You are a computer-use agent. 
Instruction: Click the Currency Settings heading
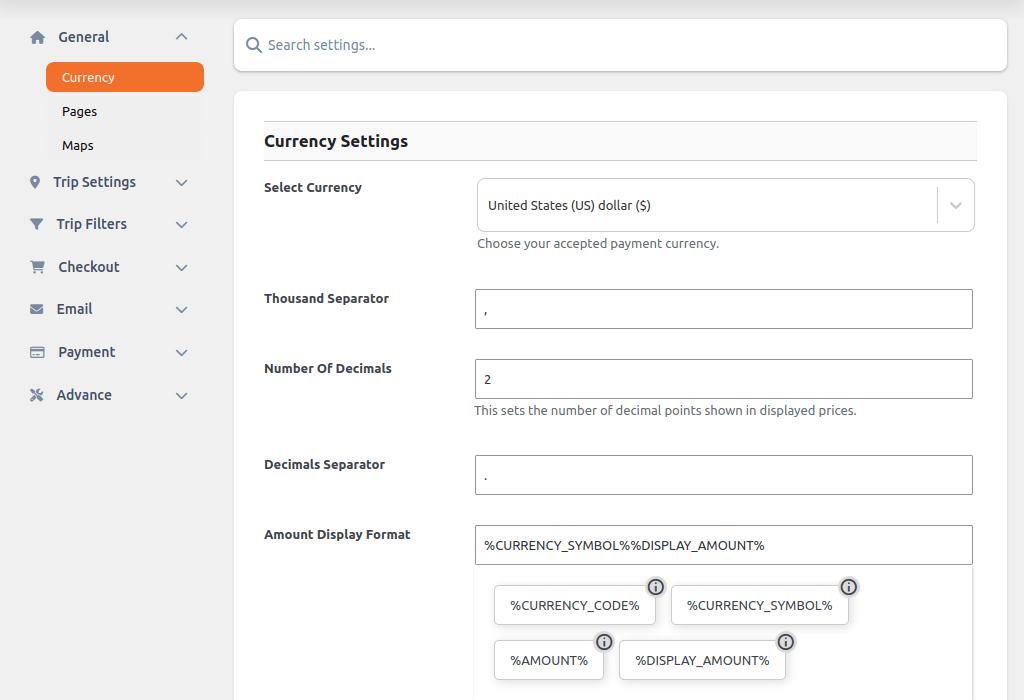click(336, 141)
